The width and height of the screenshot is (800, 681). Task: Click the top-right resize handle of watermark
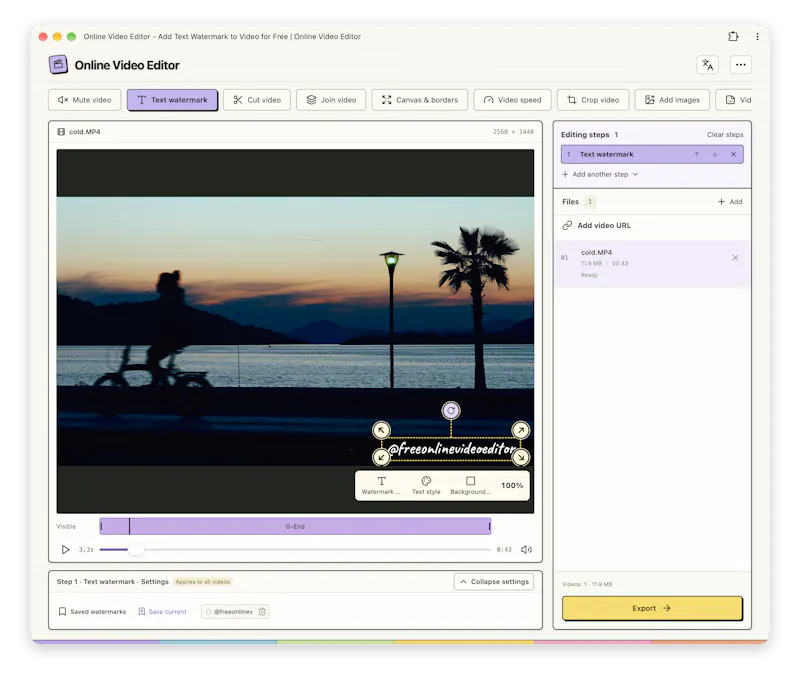[x=520, y=430]
